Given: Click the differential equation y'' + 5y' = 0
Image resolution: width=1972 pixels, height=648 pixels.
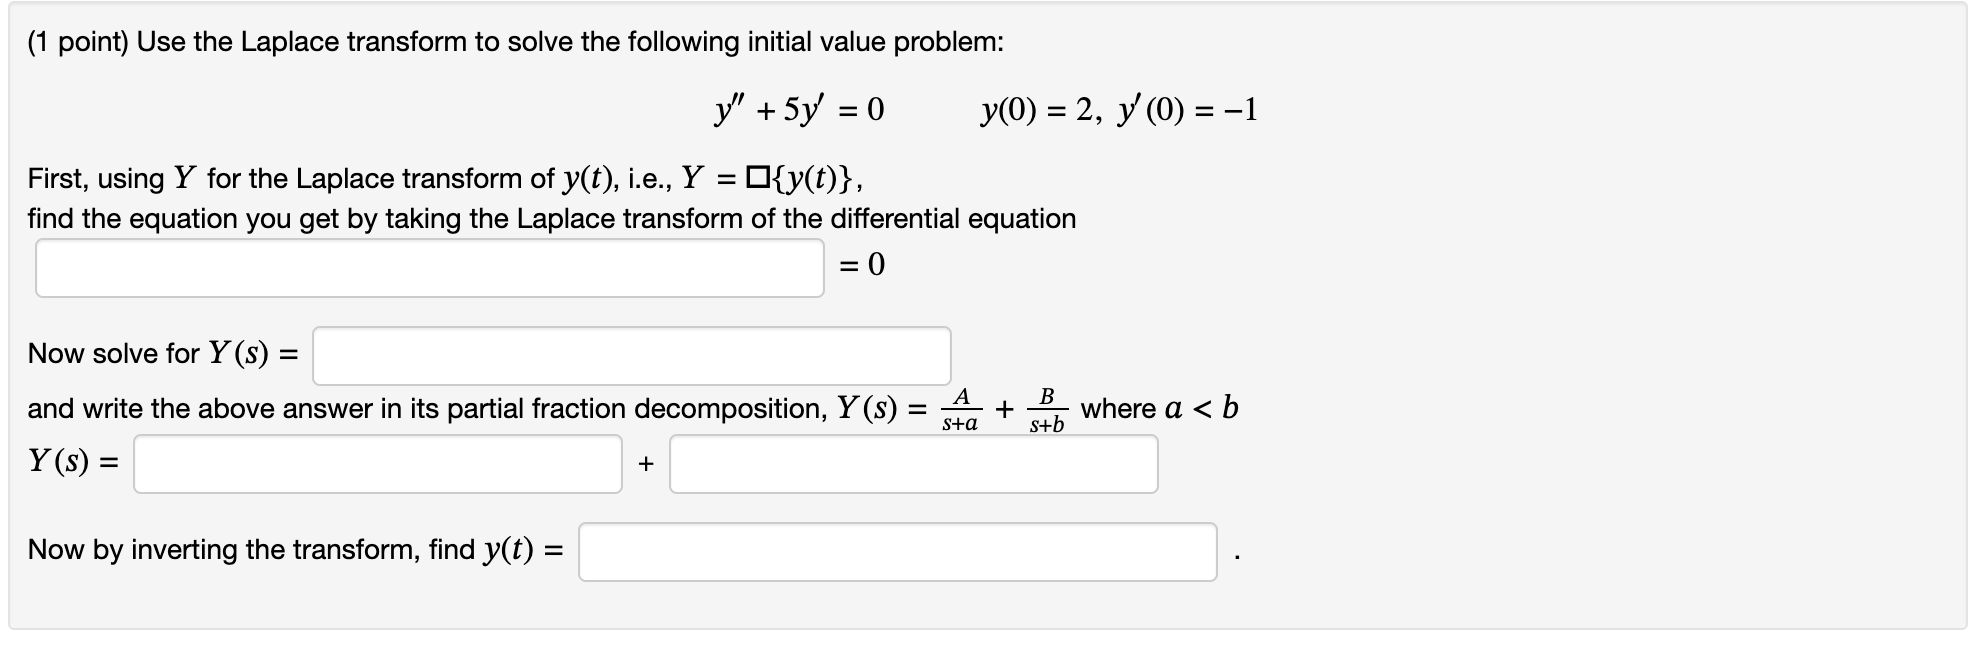Looking at the screenshot, I should pos(799,109).
